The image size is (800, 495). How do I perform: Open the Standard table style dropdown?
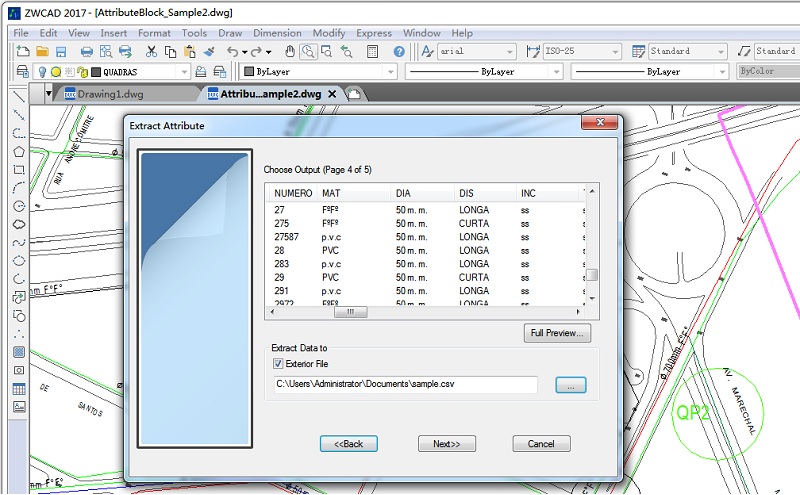[x=720, y=52]
